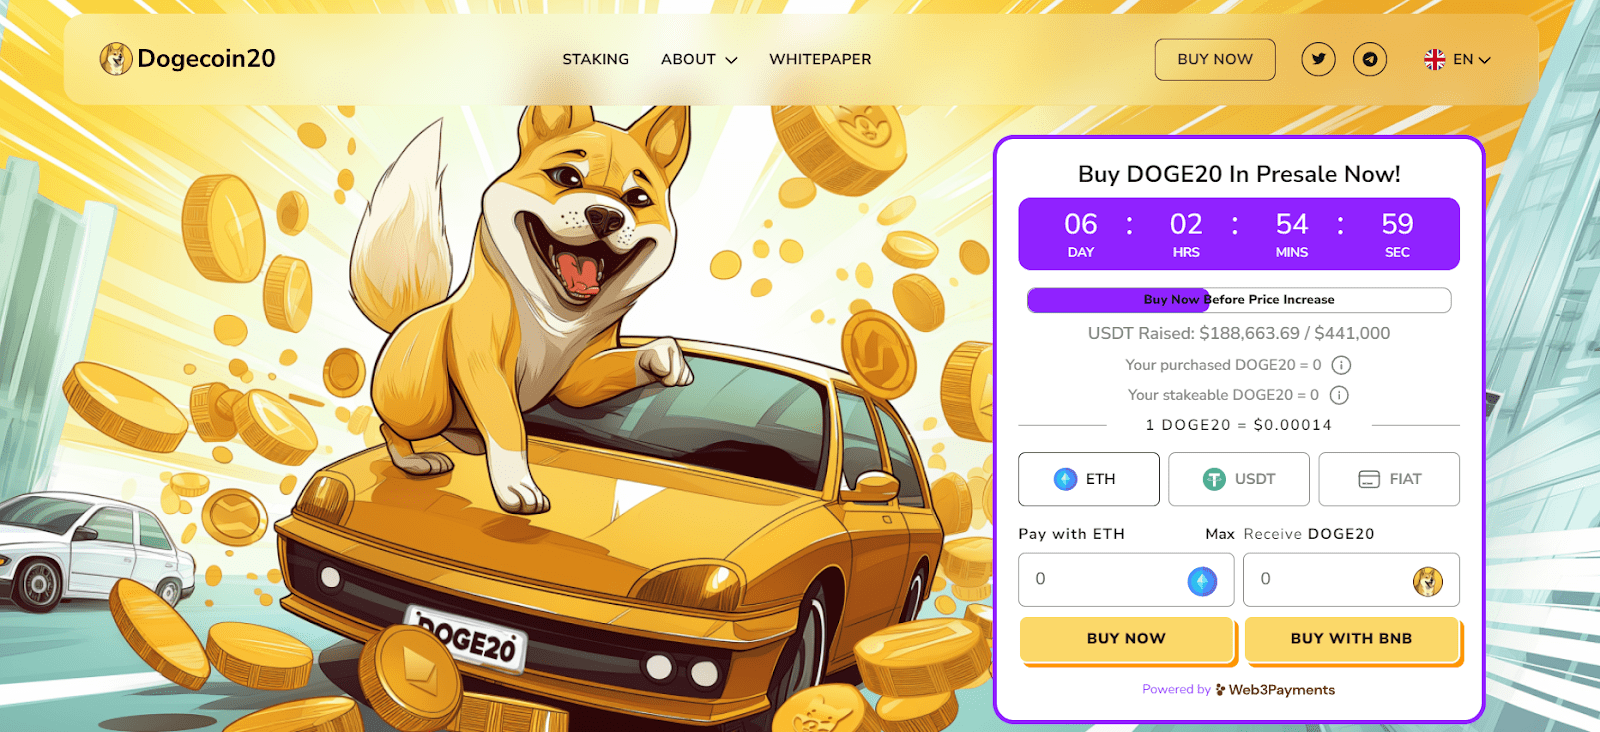Click the Buy With BNB button
Viewport: 1600px width, 732px height.
tap(1352, 639)
